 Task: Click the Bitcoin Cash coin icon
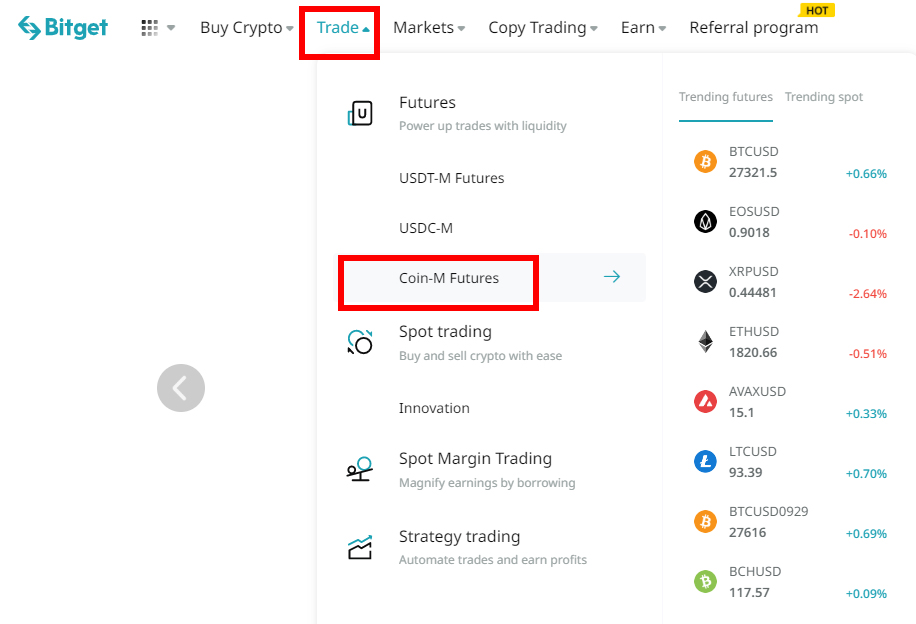coord(705,581)
